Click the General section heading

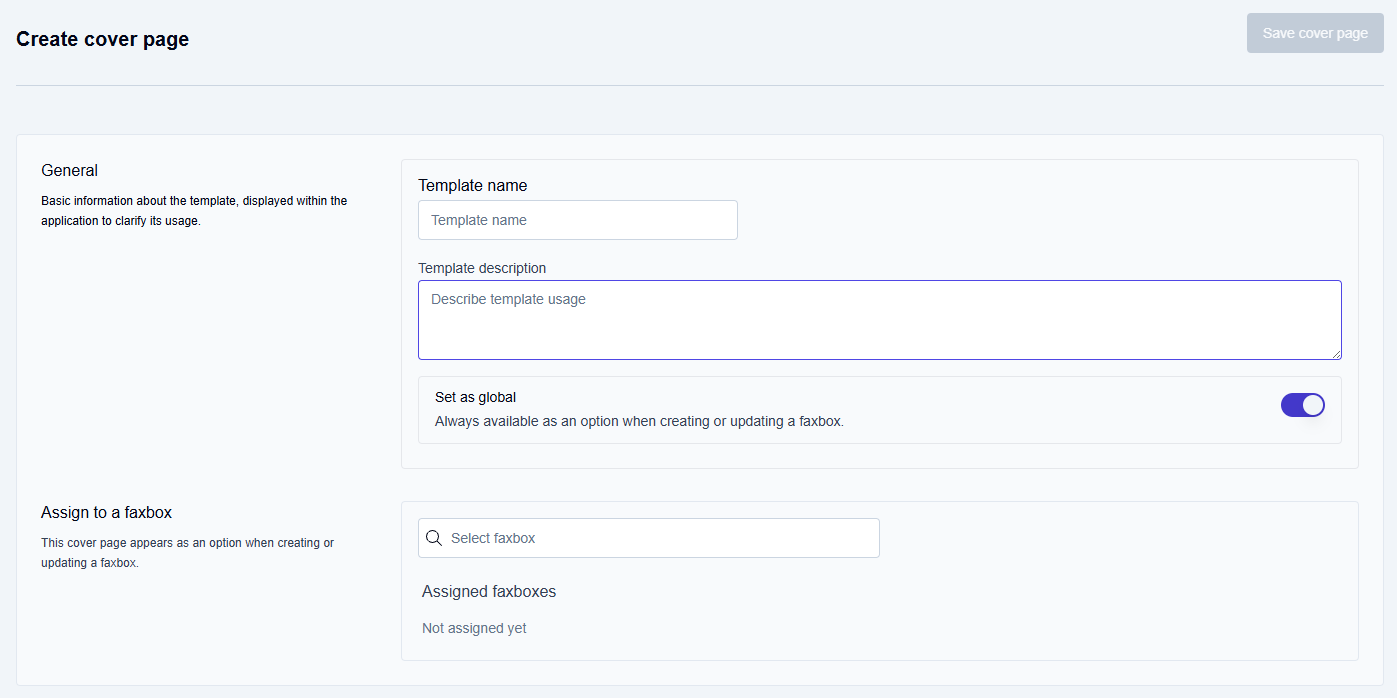pos(69,171)
